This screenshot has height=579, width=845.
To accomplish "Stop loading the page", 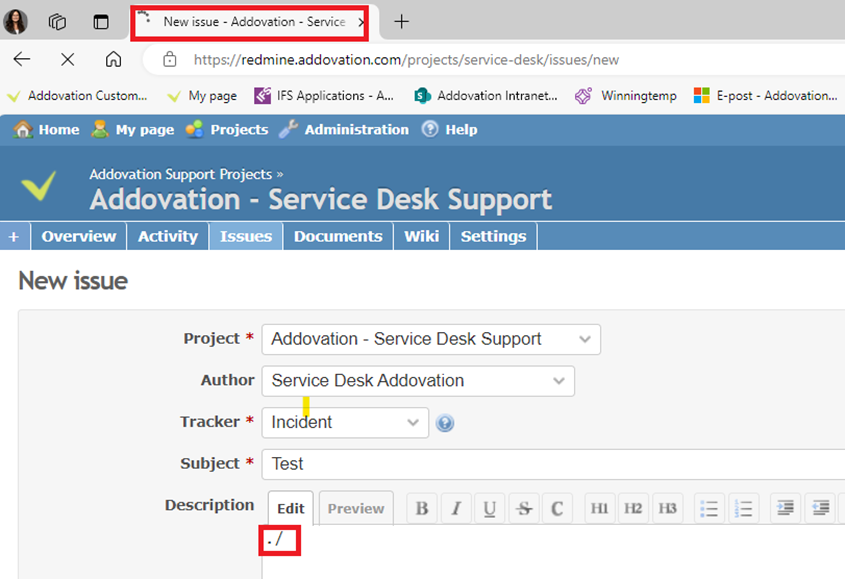I will [67, 59].
